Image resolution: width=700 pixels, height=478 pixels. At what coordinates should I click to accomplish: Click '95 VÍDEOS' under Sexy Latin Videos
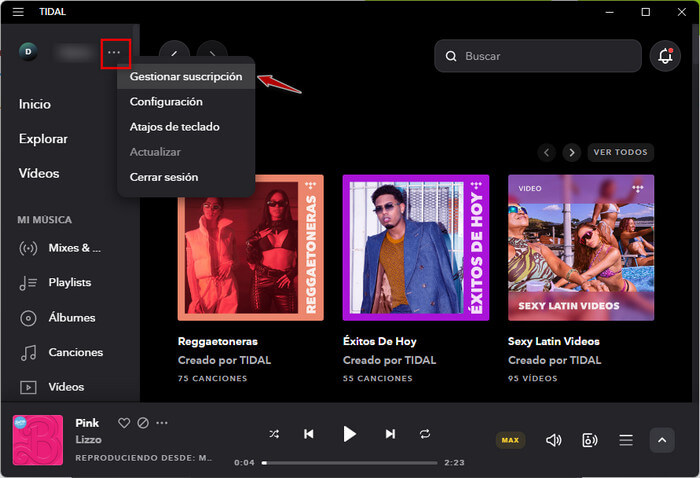(533, 379)
